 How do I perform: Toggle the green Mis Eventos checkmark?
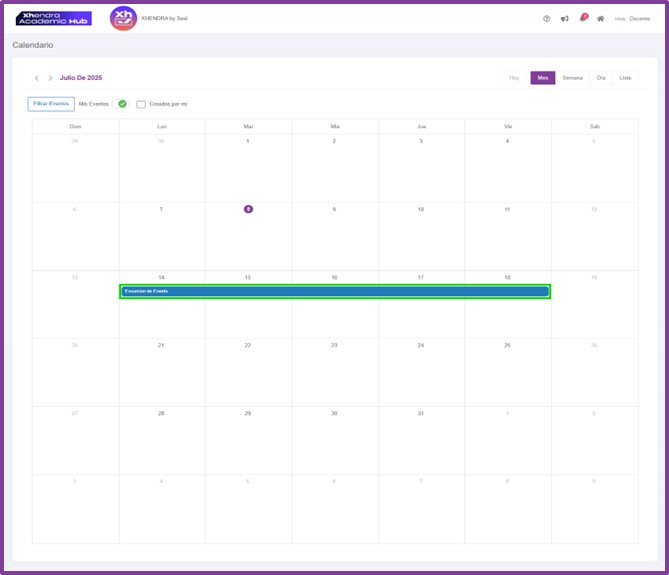(x=122, y=104)
